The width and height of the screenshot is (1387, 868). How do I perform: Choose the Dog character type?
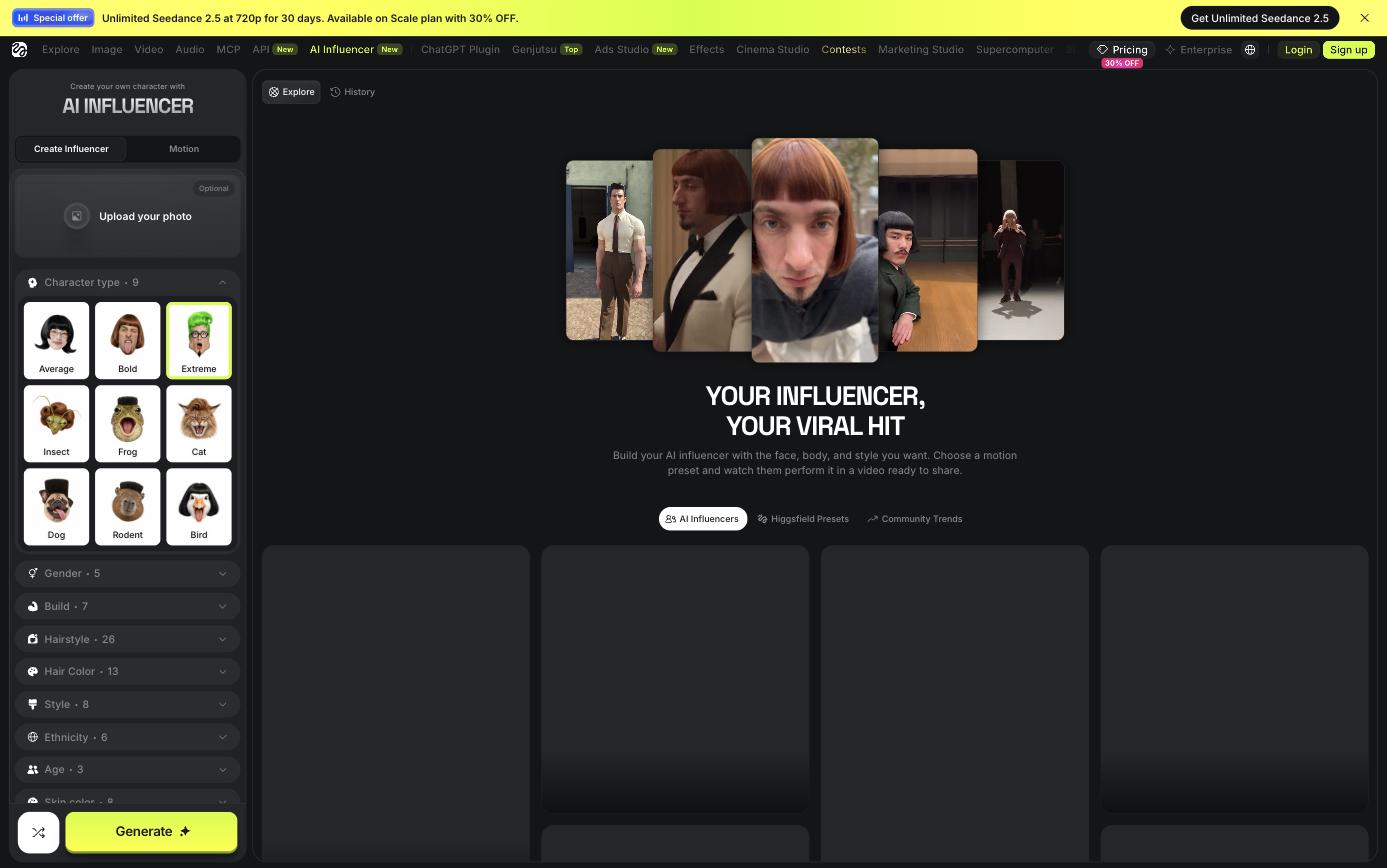[56, 506]
